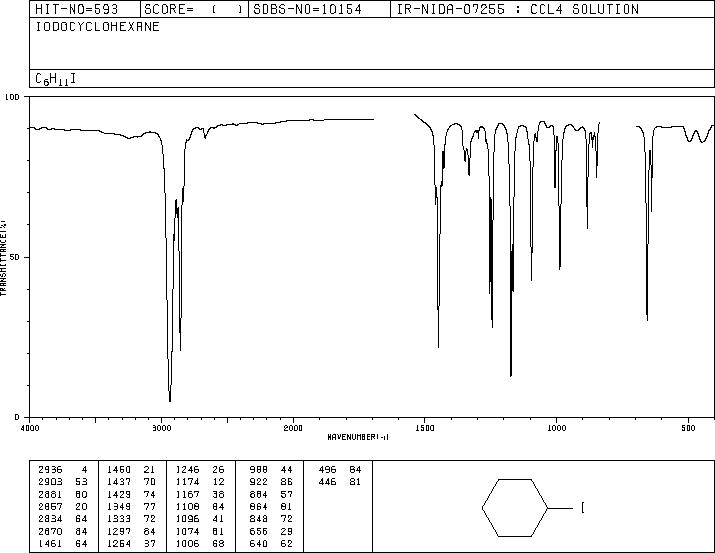Click the 922 entry in the peak table
The height and width of the screenshot is (553, 715).
(259, 482)
